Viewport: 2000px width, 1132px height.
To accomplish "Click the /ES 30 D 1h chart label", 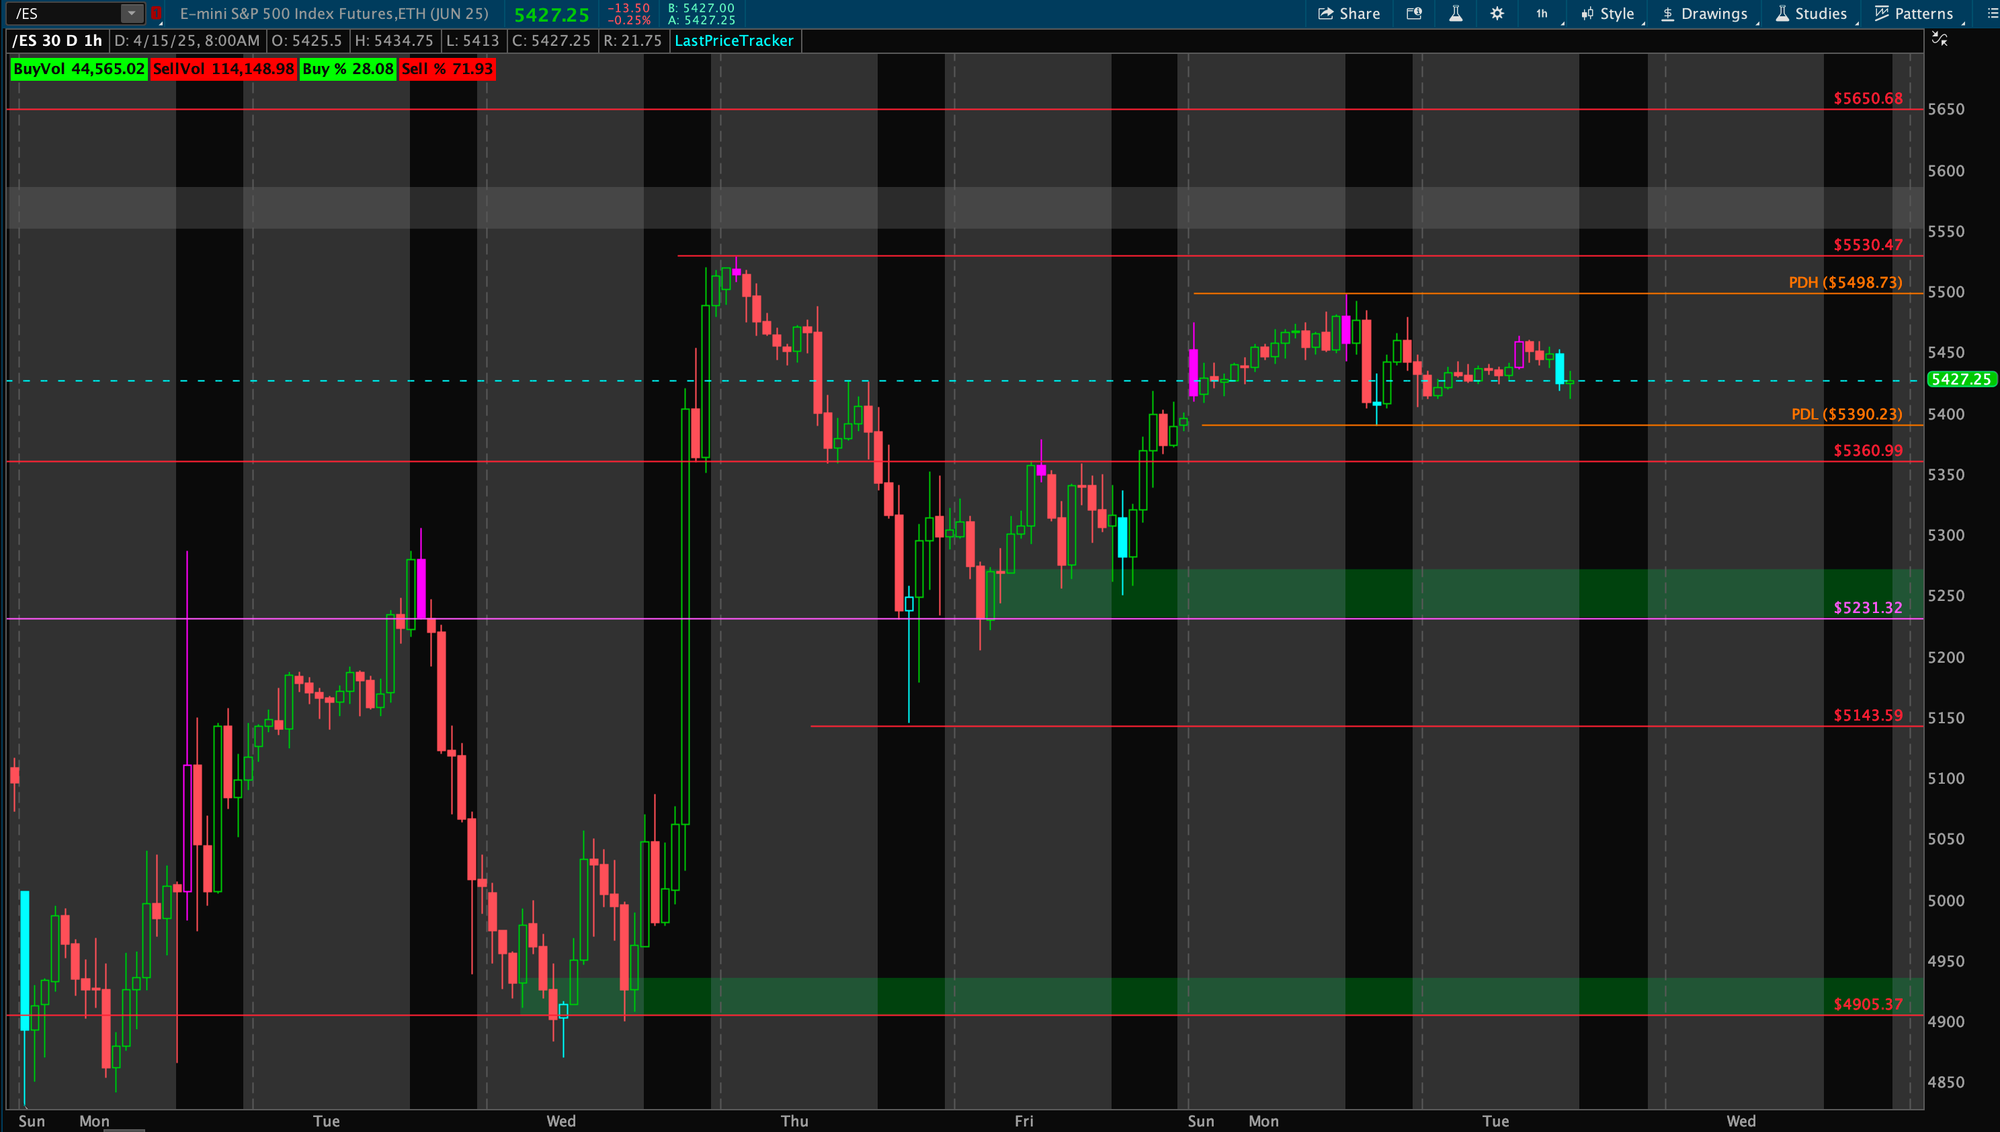I will (57, 41).
